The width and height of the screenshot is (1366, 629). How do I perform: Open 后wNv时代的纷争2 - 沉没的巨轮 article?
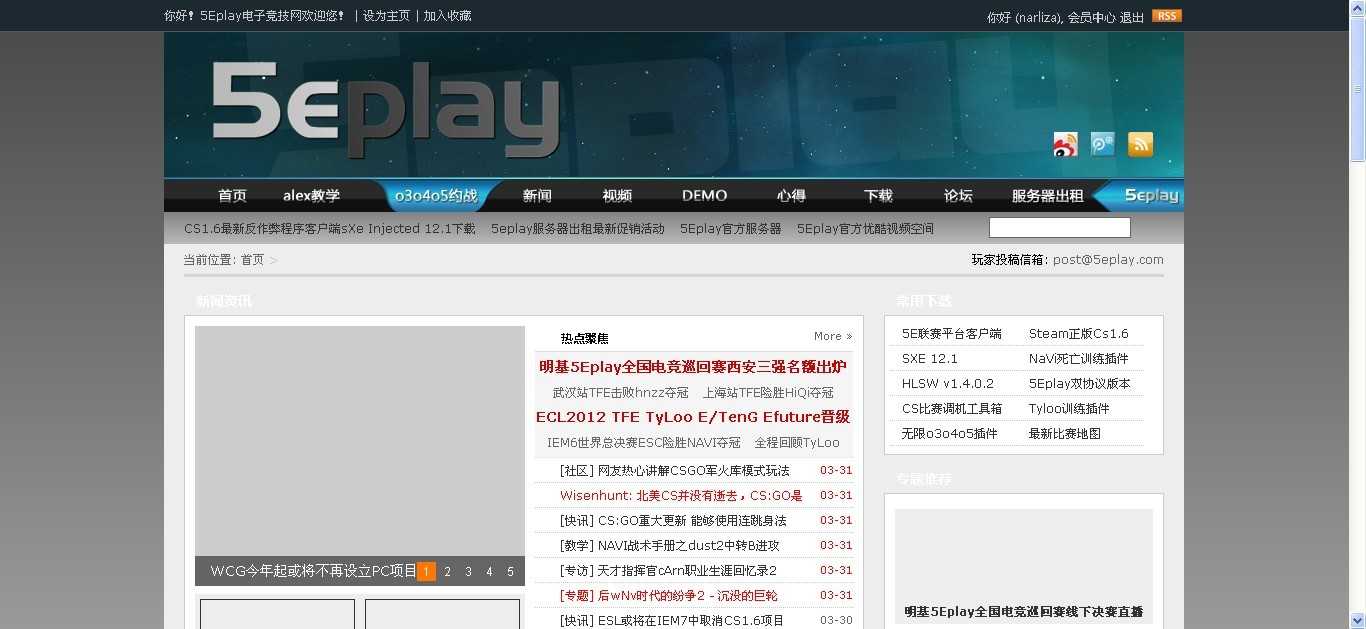[x=687, y=596]
